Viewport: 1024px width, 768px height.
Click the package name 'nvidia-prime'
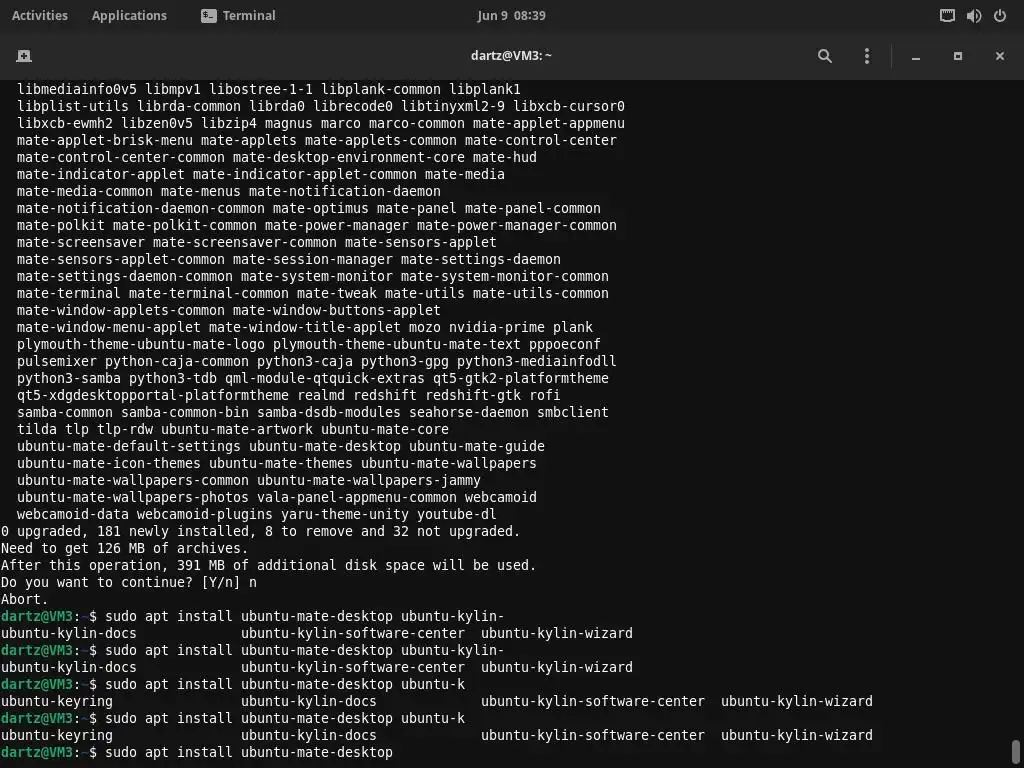click(497, 328)
